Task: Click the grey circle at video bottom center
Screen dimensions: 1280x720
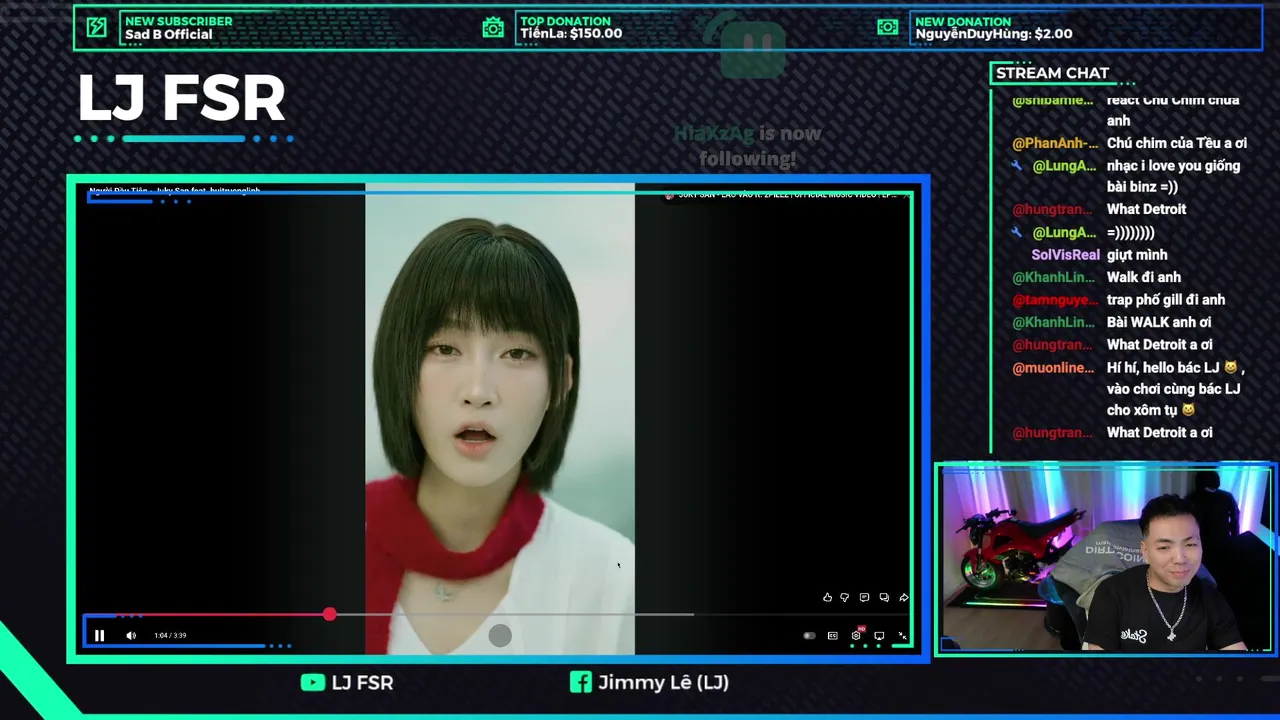Action: [x=500, y=635]
